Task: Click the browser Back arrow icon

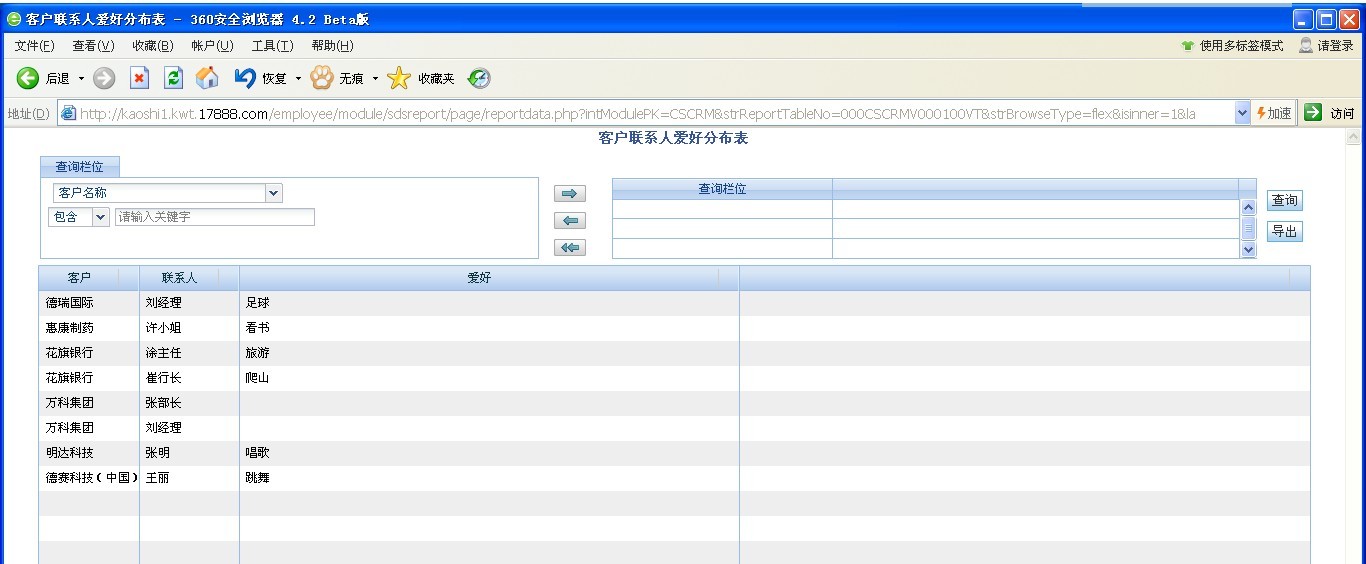Action: tap(28, 78)
